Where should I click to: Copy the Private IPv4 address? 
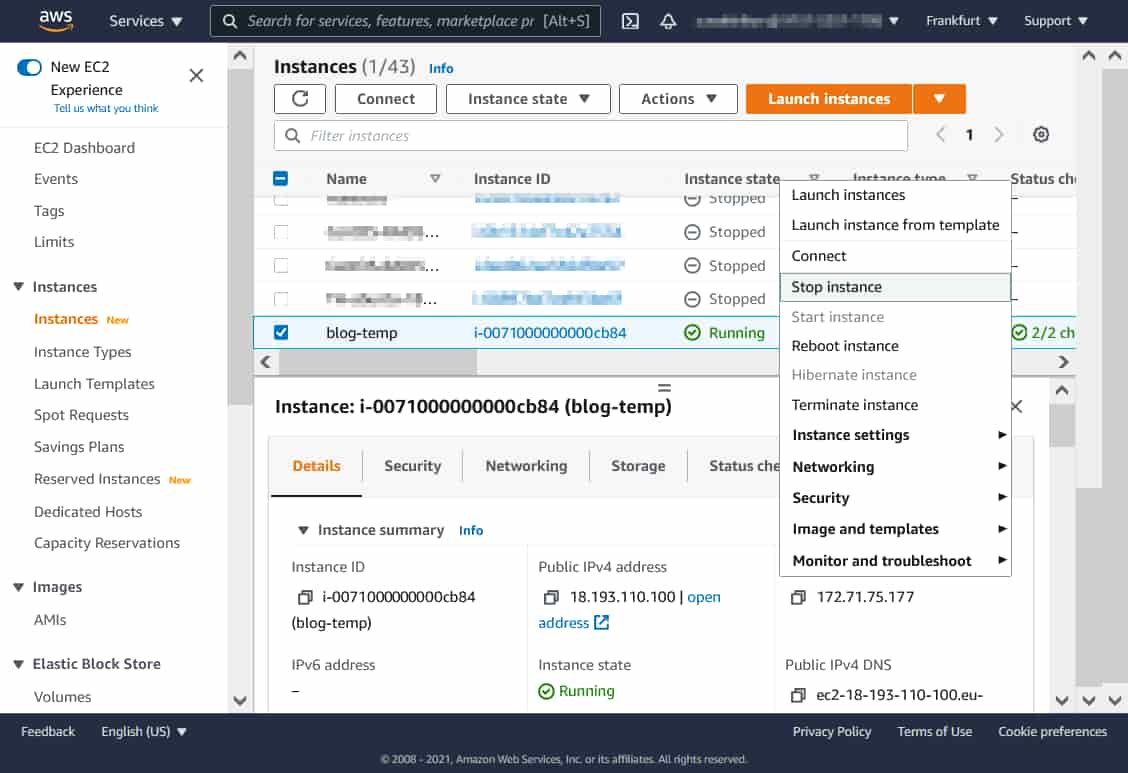coord(797,596)
